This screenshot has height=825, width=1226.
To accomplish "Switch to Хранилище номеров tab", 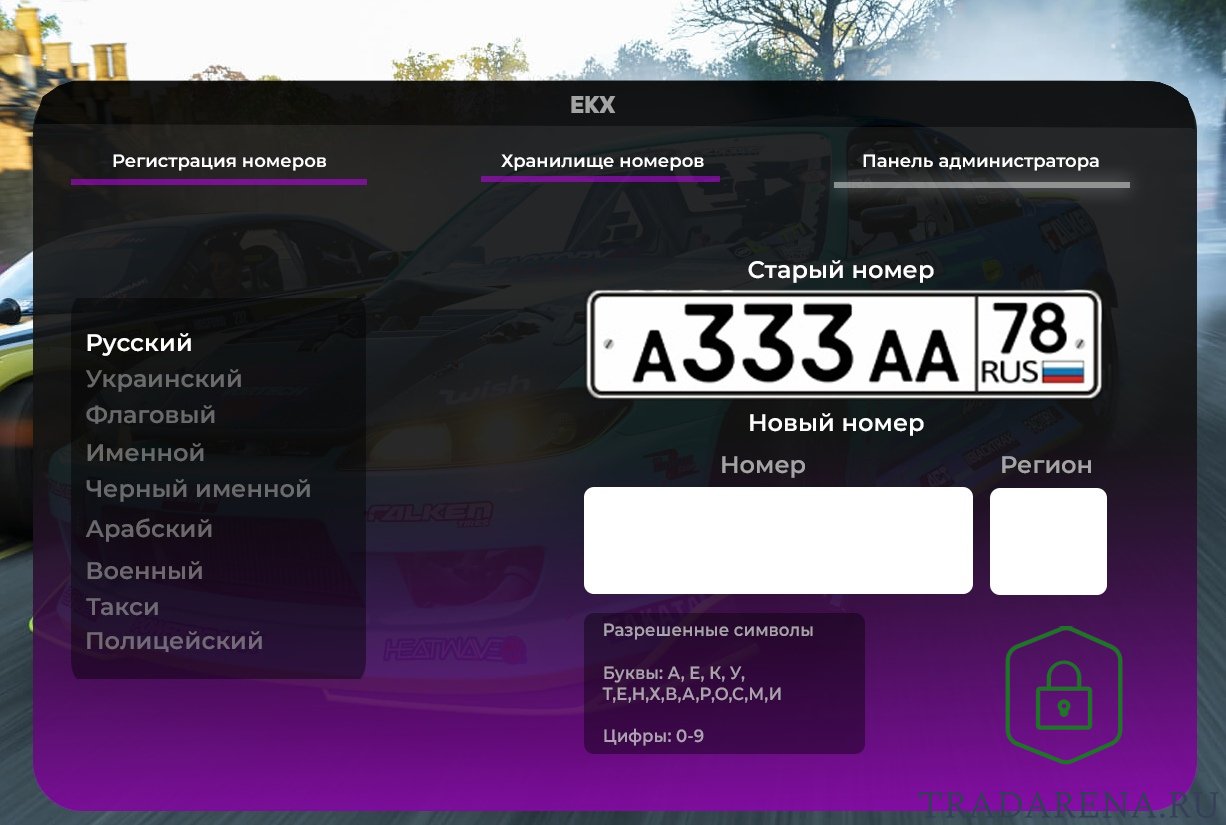I will (602, 161).
